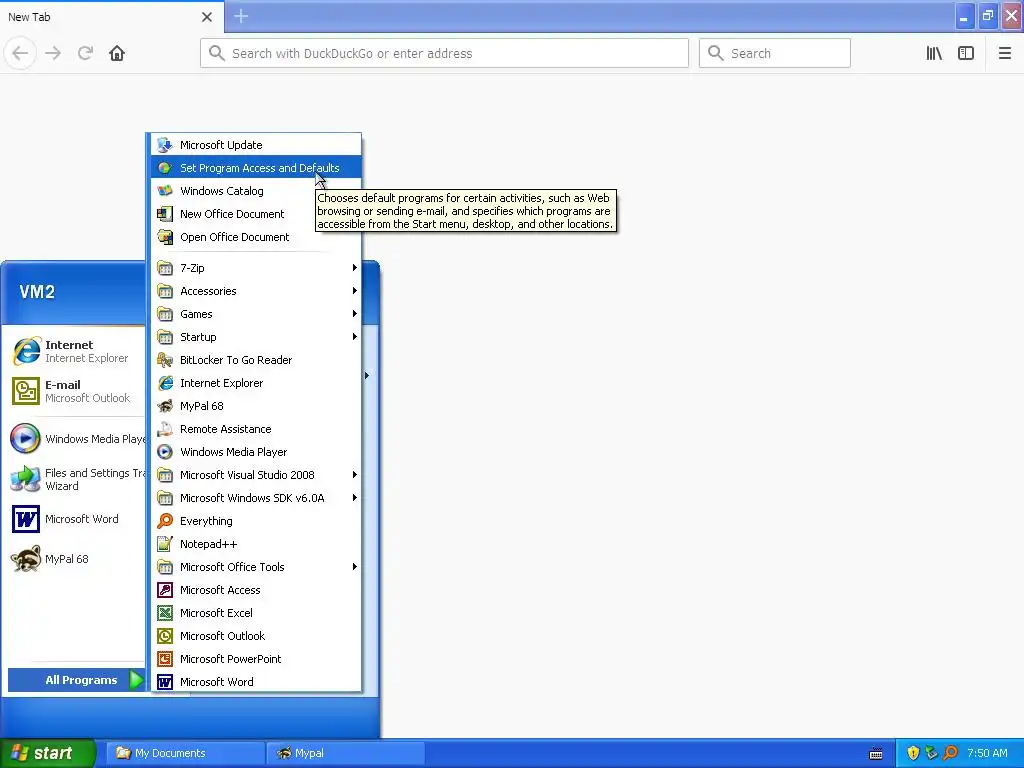The image size is (1024, 768).
Task: Click the Microsoft Access icon
Action: (x=165, y=590)
